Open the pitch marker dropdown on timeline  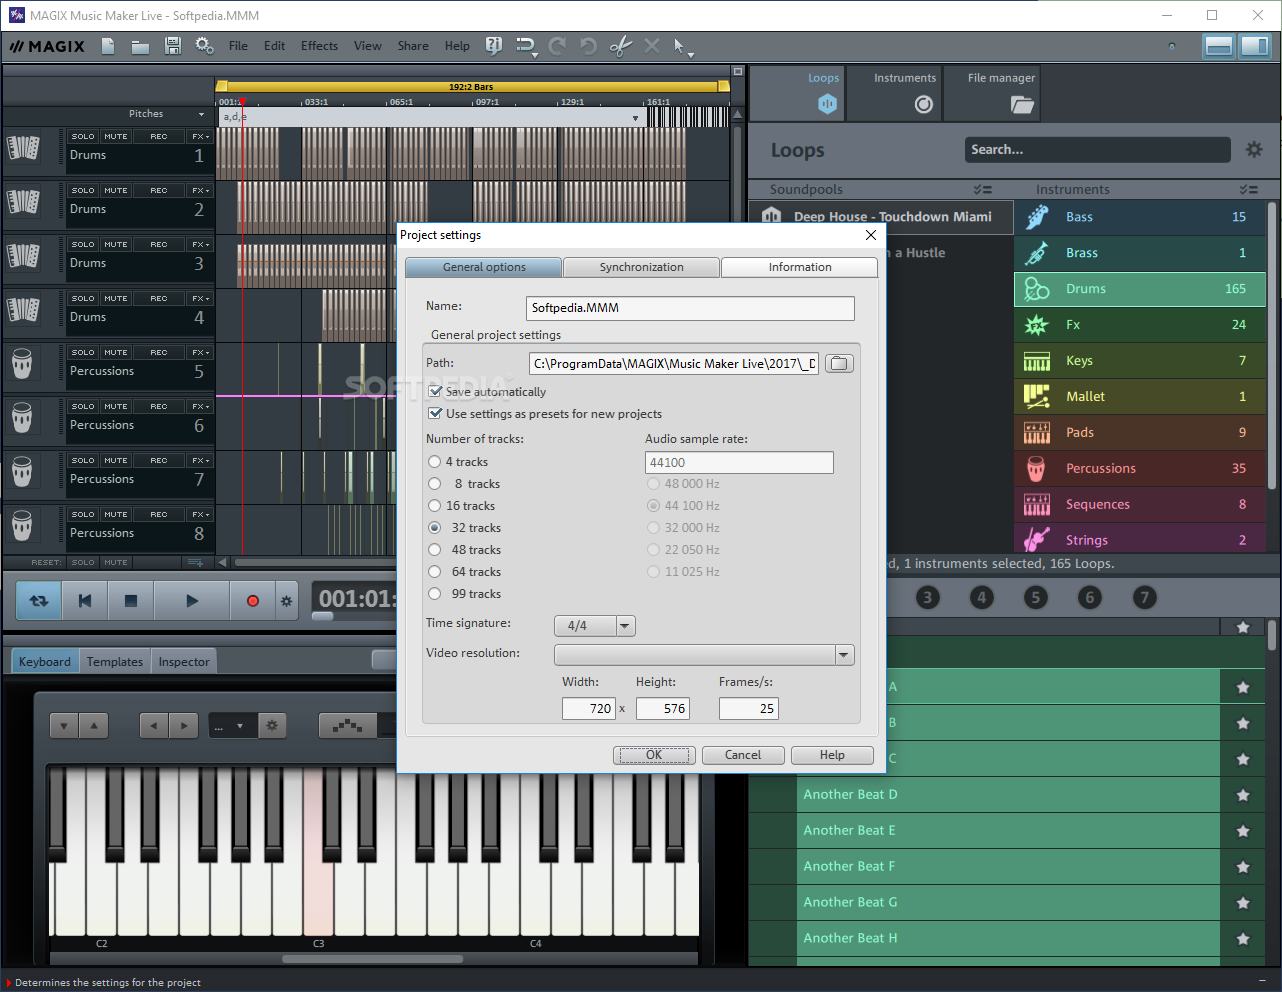click(x=635, y=118)
